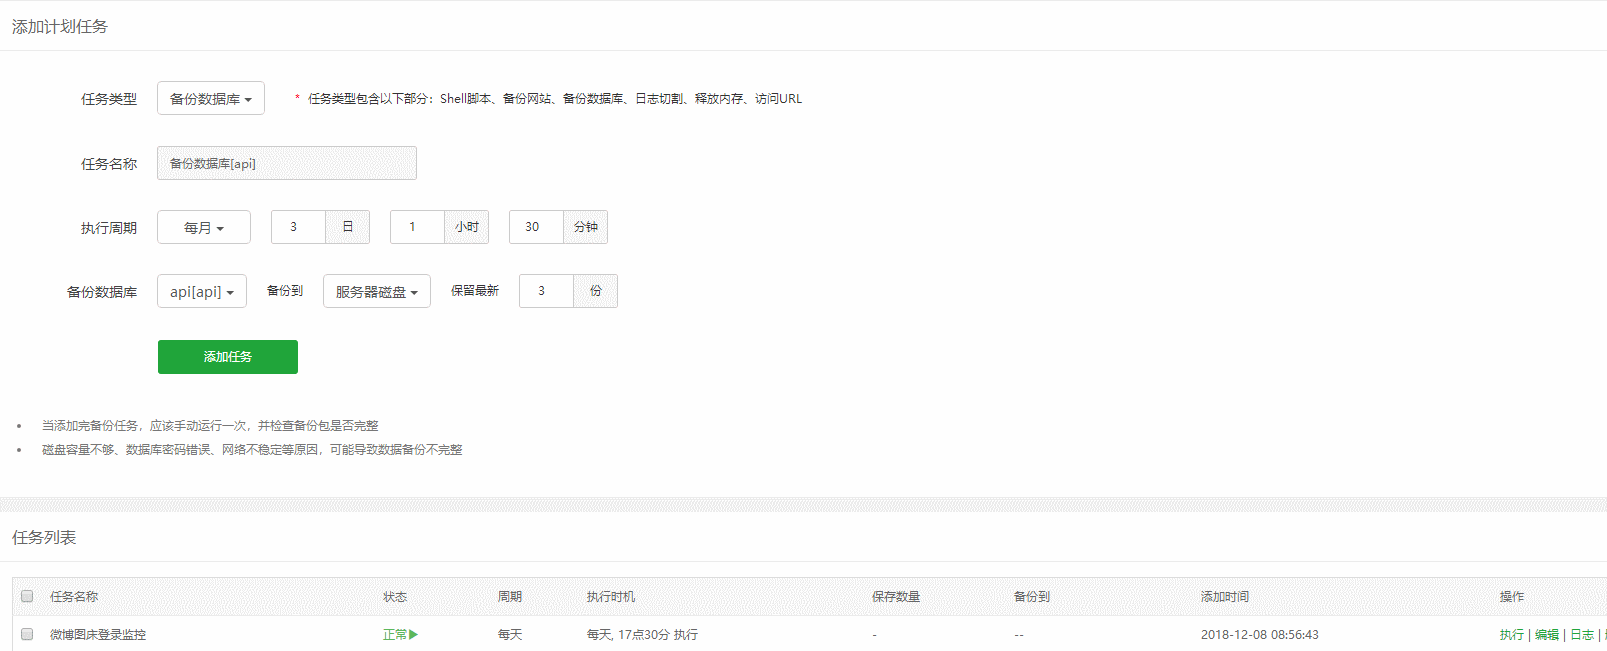Click the 份 unit label
Image resolution: width=1607 pixels, height=651 pixels.
tap(596, 291)
